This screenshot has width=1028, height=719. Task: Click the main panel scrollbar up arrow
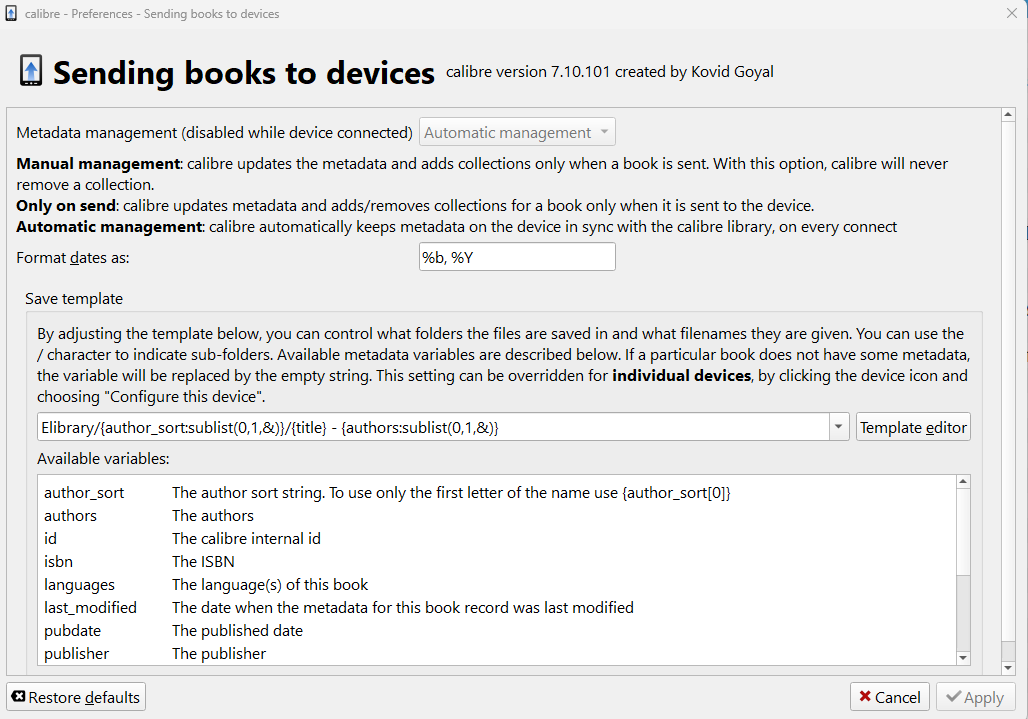[x=1009, y=117]
